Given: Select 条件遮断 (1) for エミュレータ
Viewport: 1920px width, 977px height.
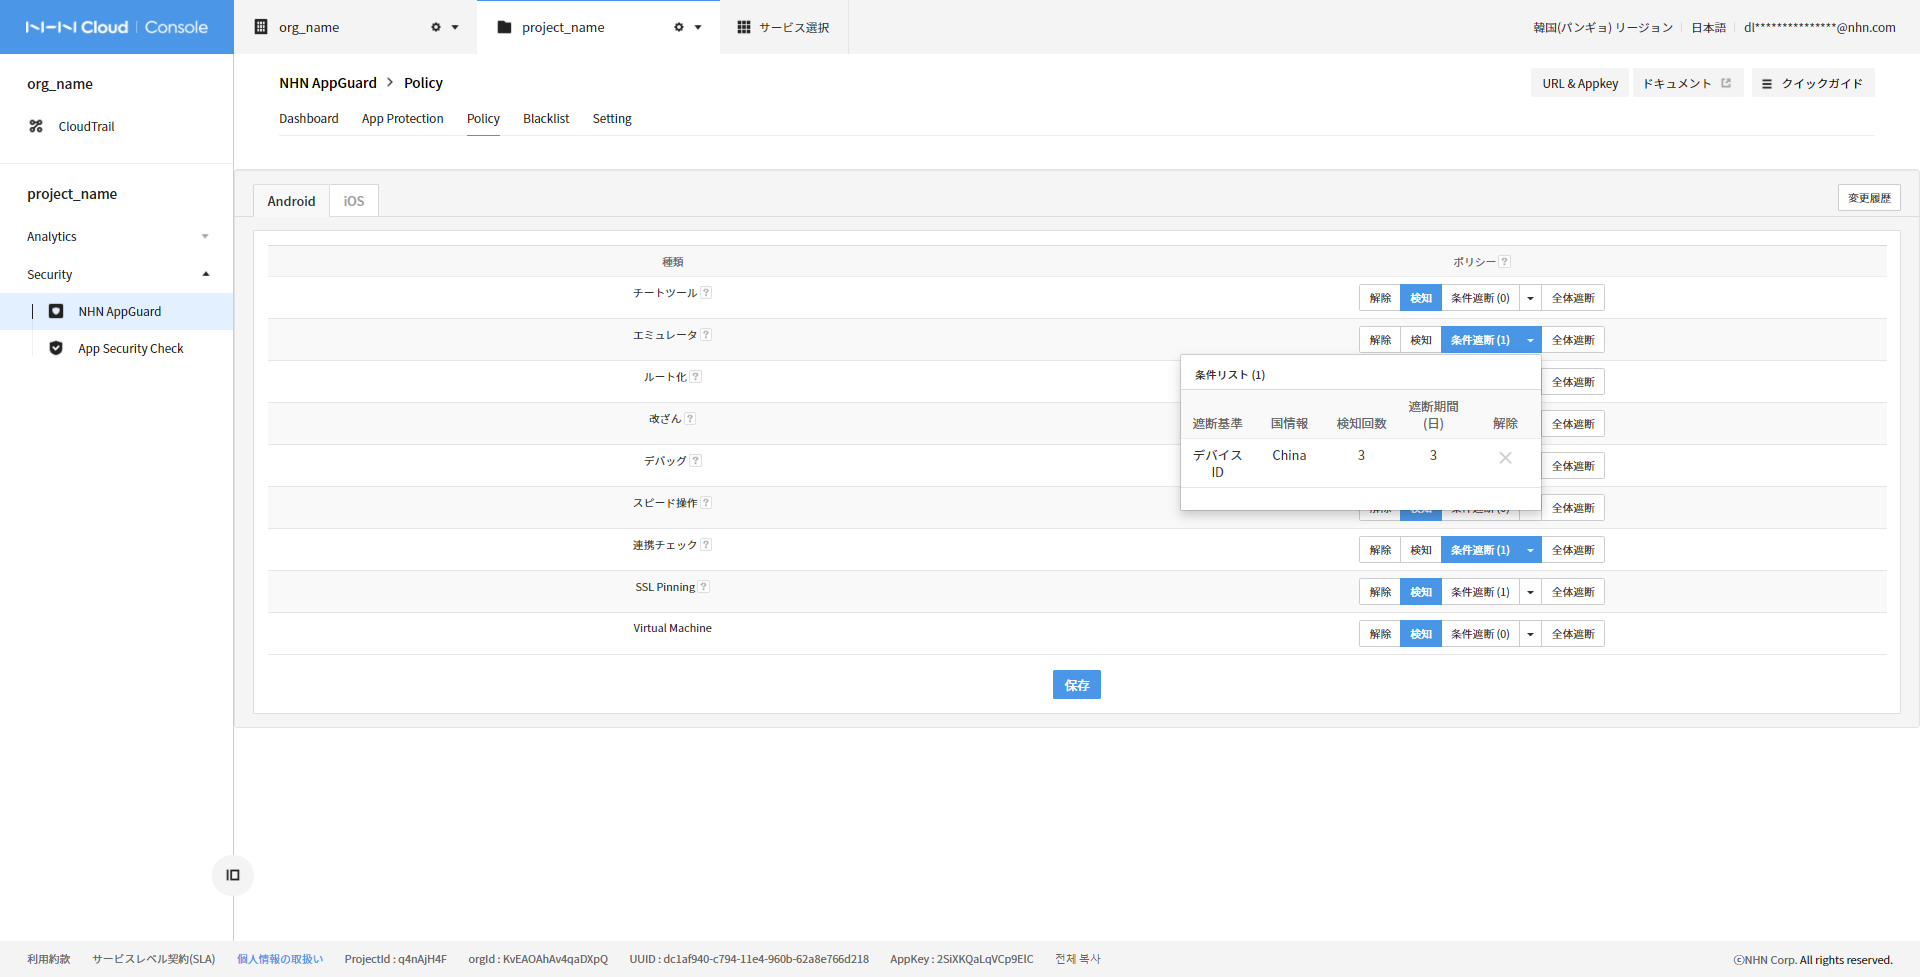Looking at the screenshot, I should [x=1480, y=340].
